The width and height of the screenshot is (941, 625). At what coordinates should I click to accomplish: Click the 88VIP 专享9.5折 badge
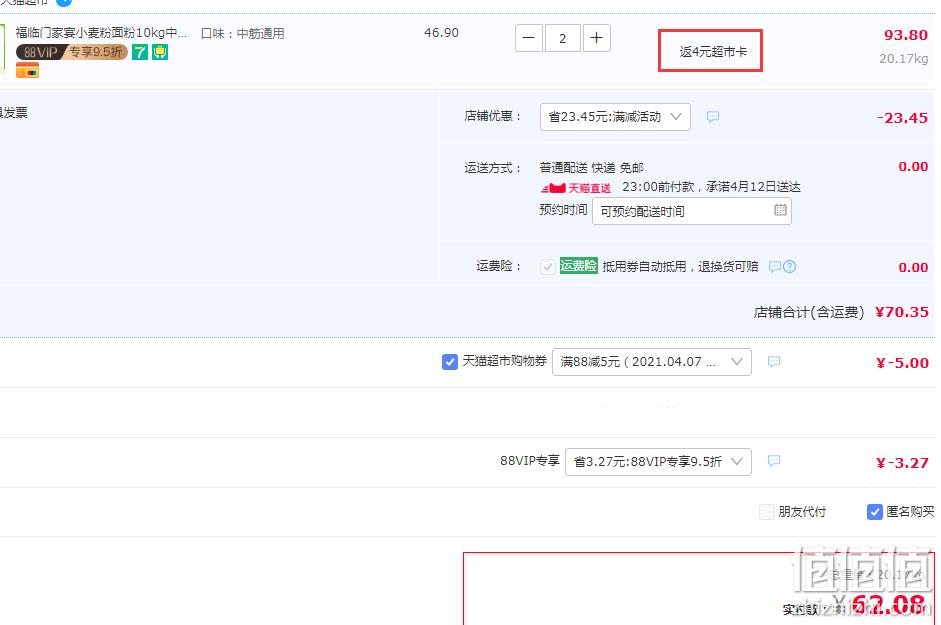point(71,52)
